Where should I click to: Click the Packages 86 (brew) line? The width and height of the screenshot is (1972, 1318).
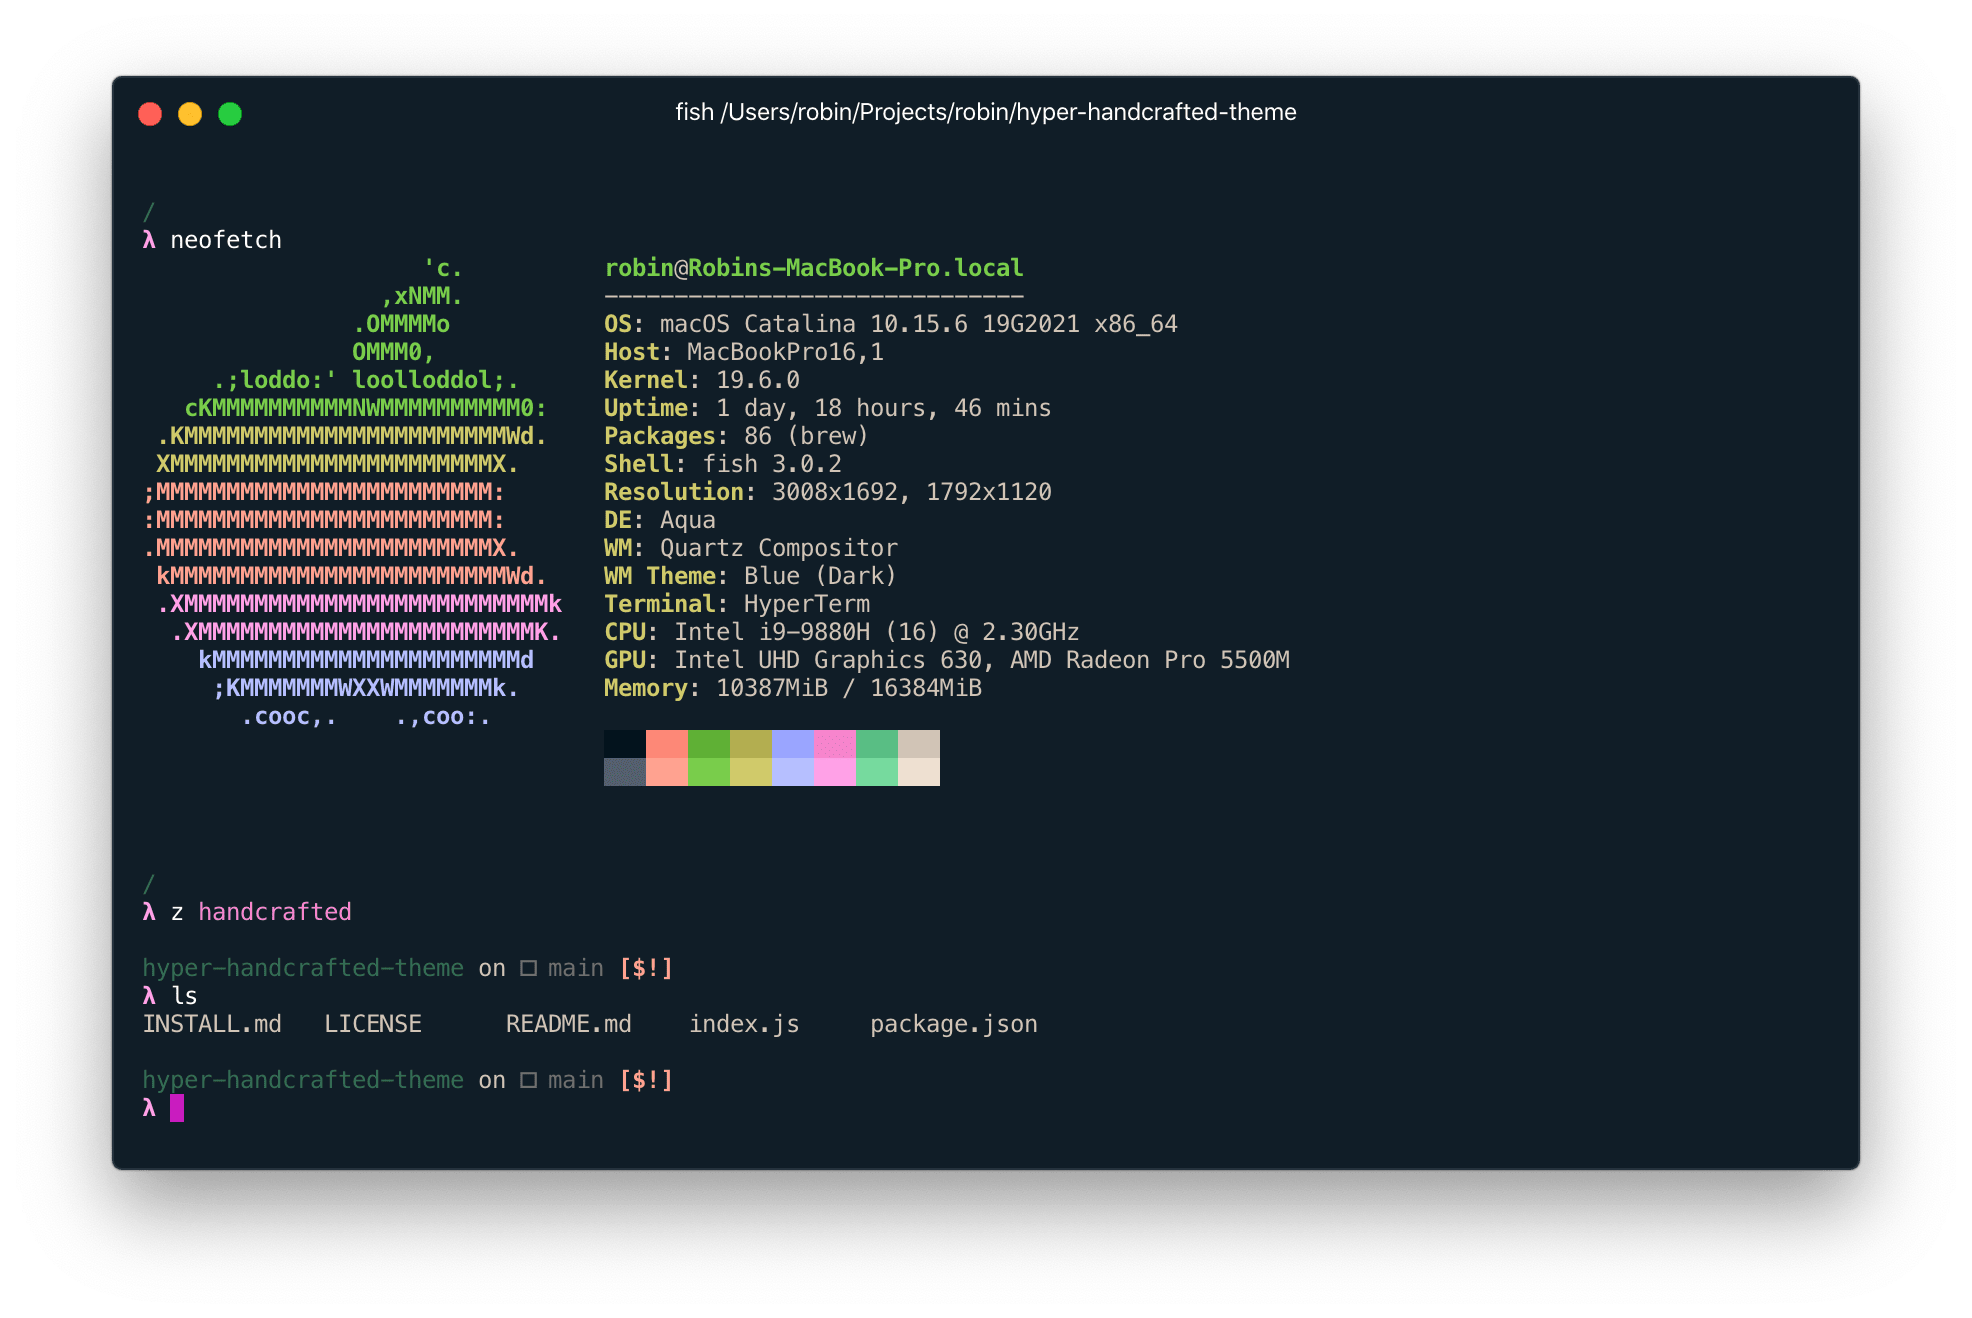(x=736, y=436)
